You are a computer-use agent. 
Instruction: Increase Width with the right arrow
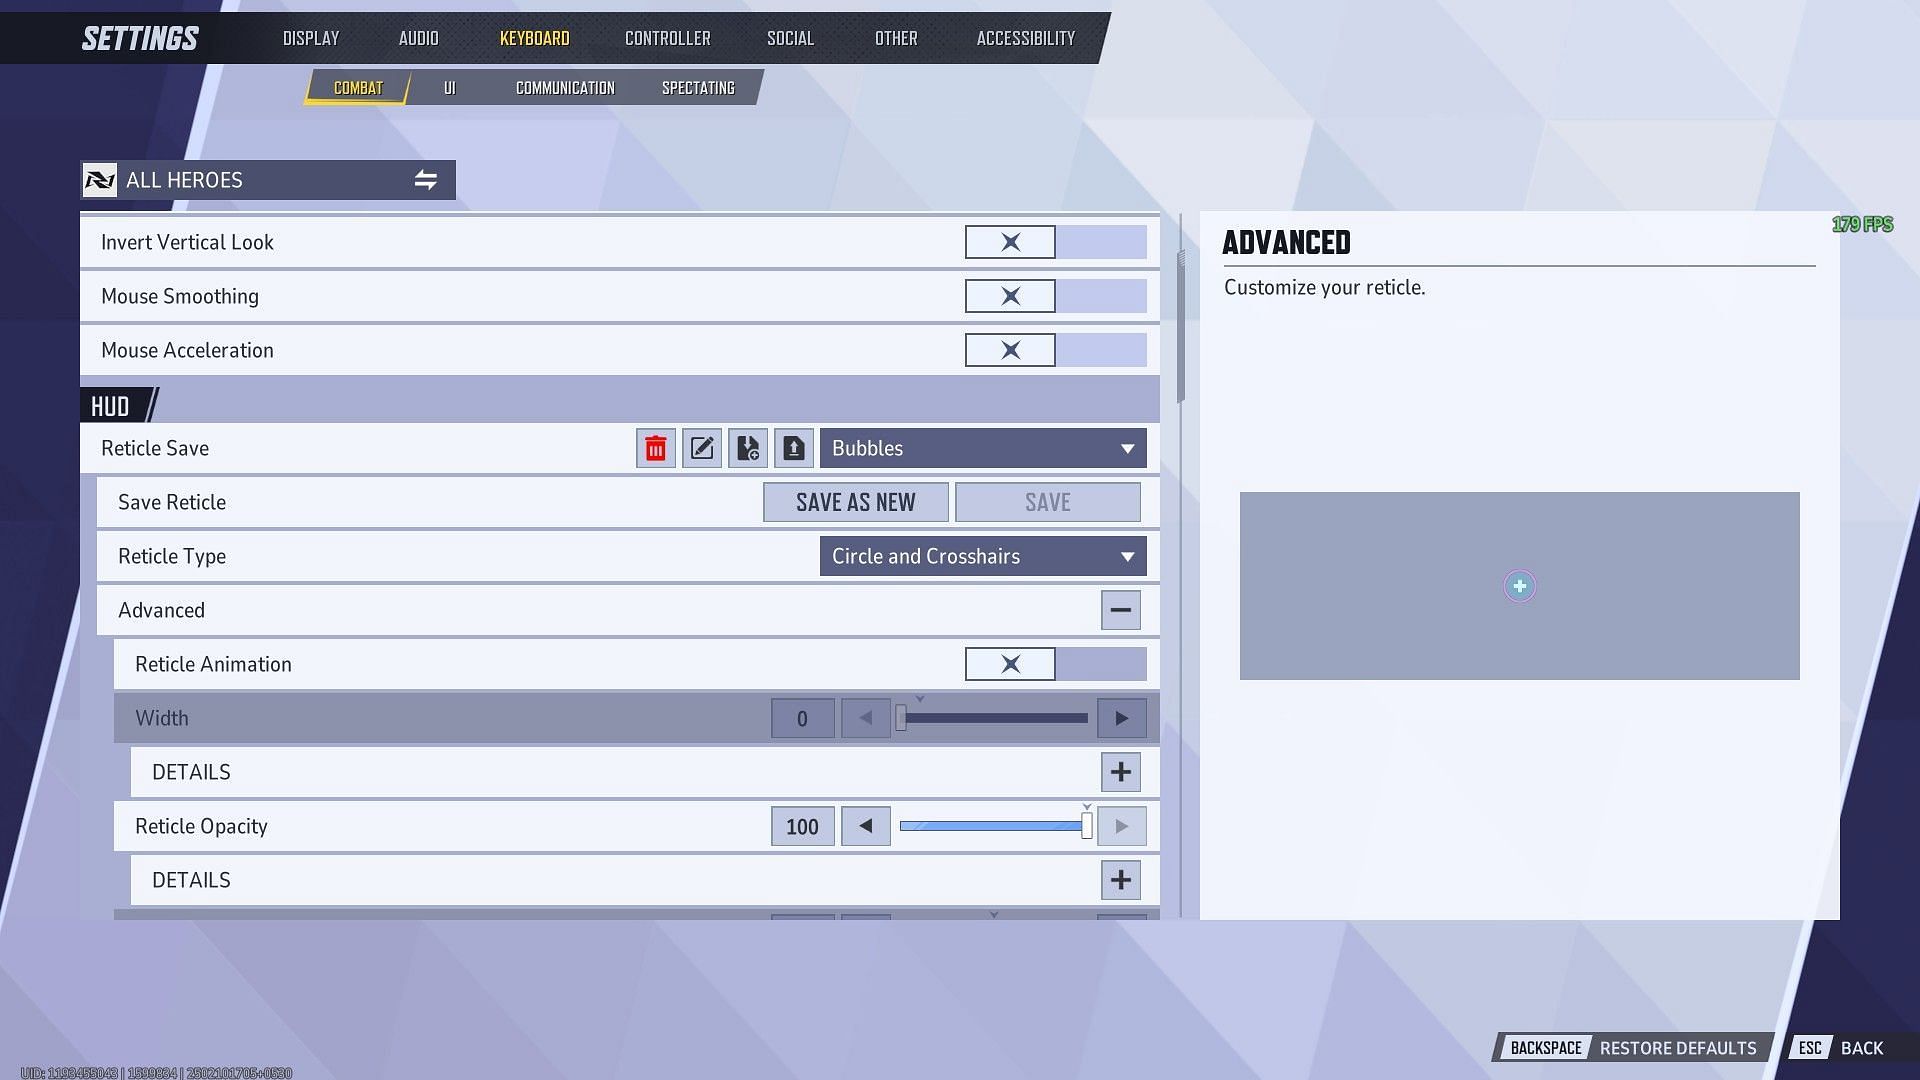click(1122, 718)
